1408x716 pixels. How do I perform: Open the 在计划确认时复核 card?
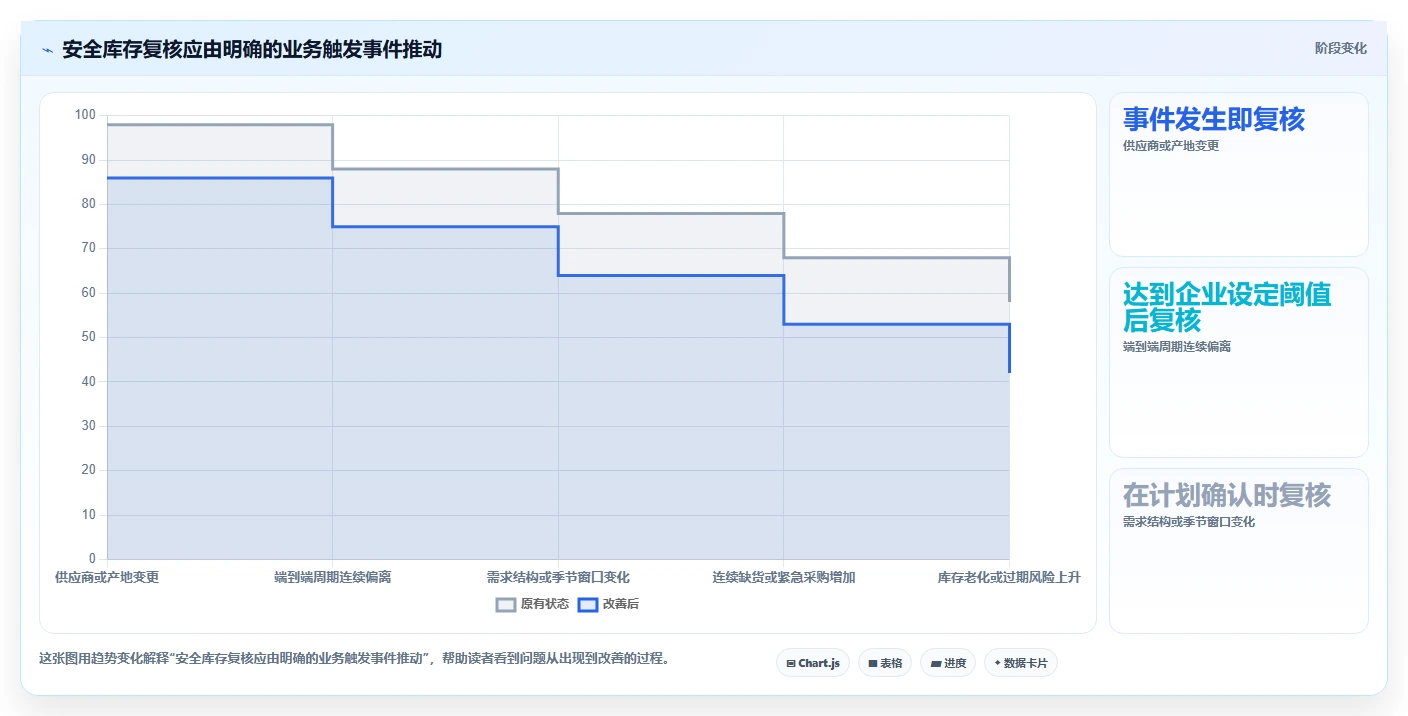pos(1239,551)
